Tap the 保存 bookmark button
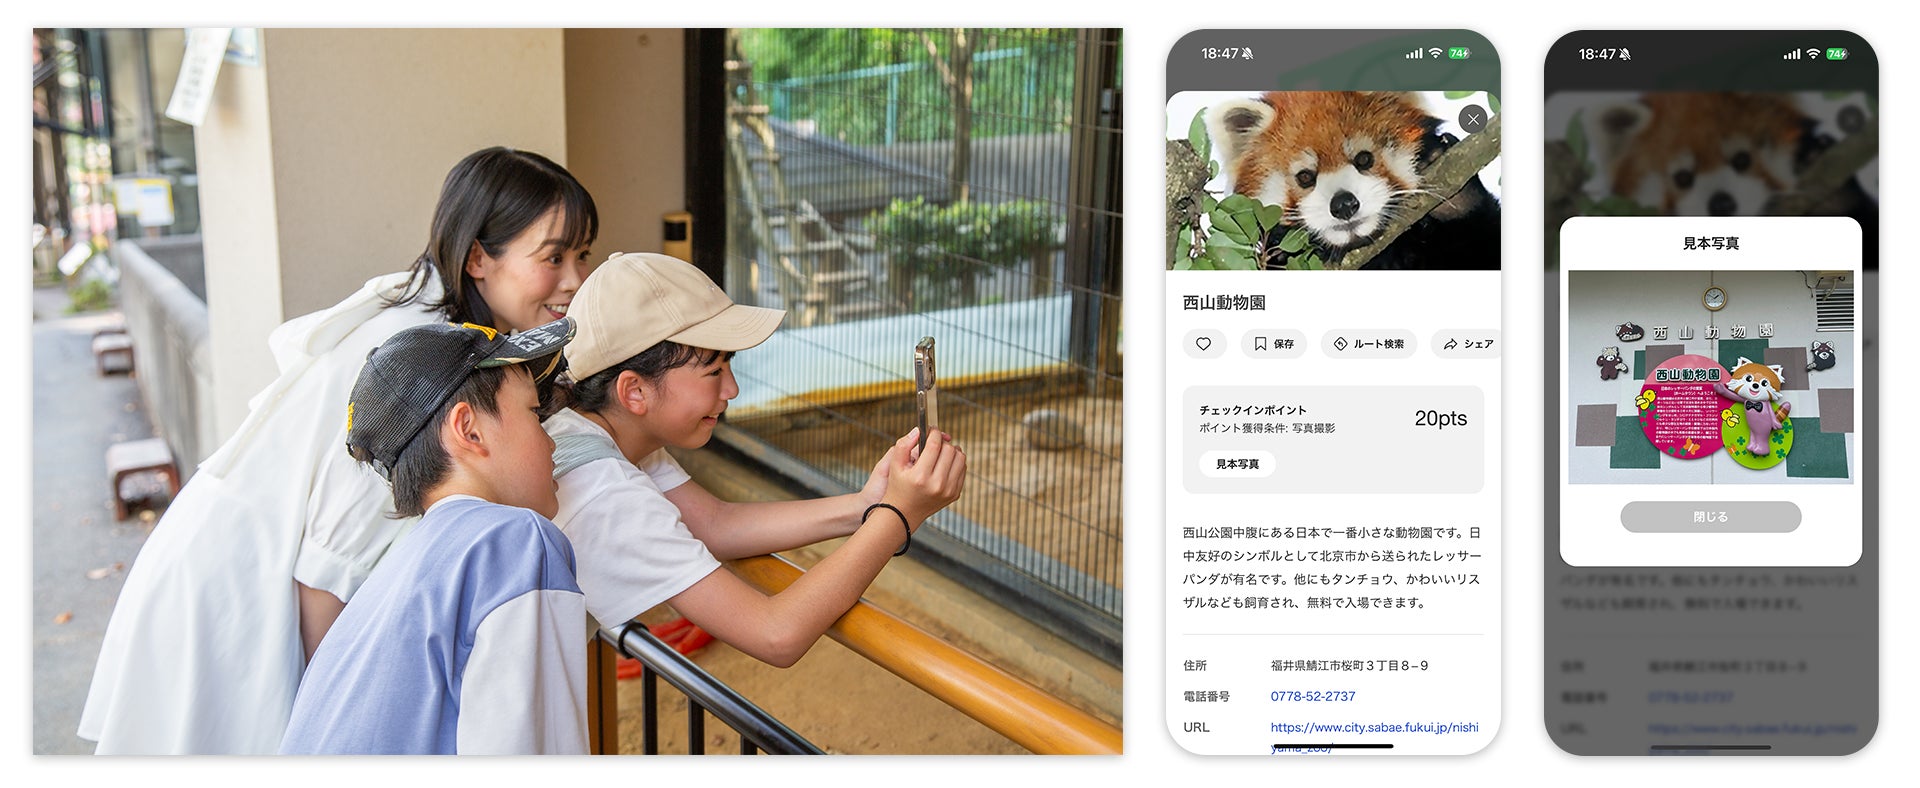 [x=1273, y=344]
